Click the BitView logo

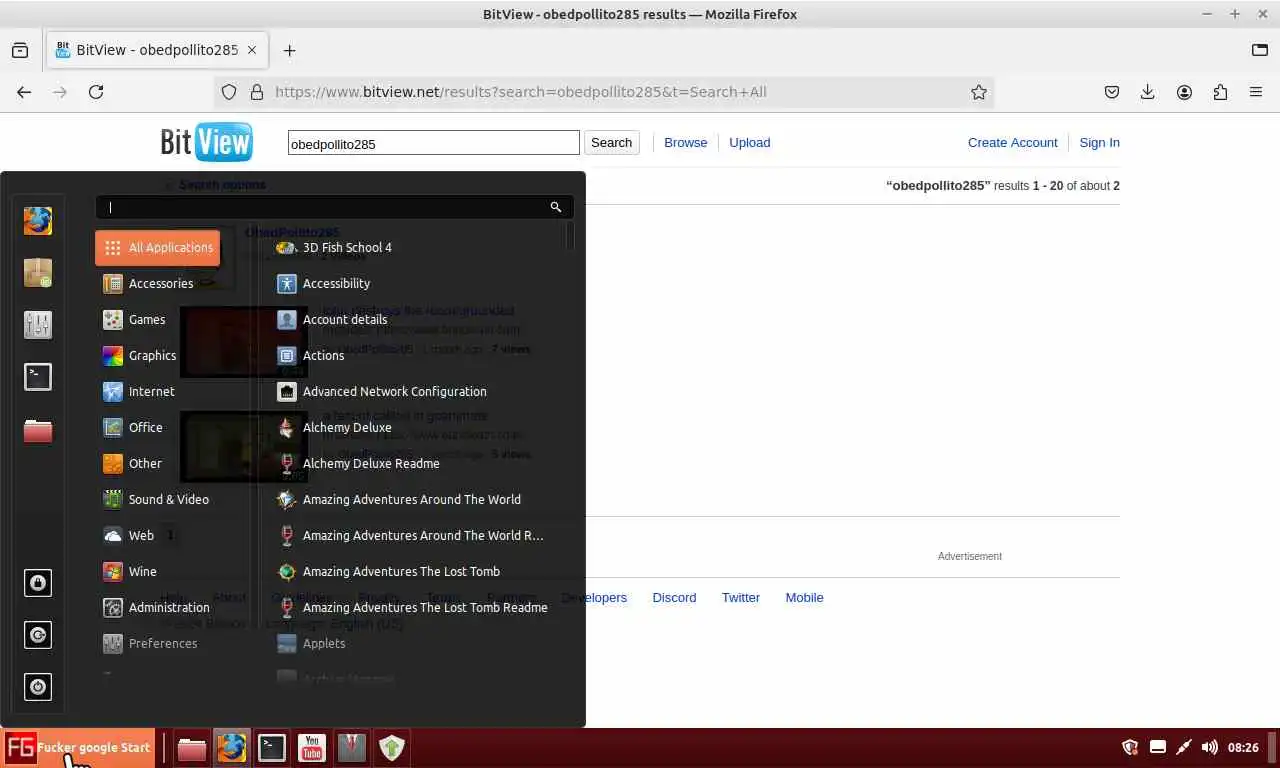[206, 142]
